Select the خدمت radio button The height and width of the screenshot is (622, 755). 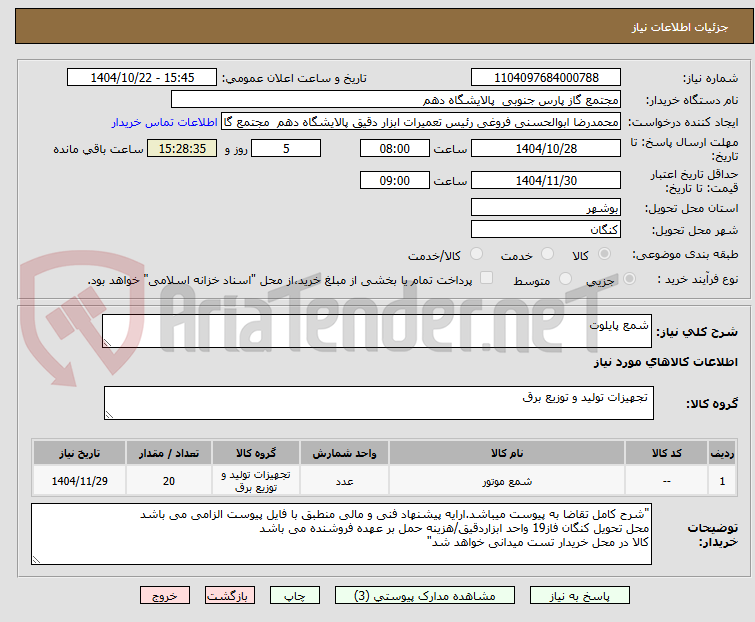[547, 254]
